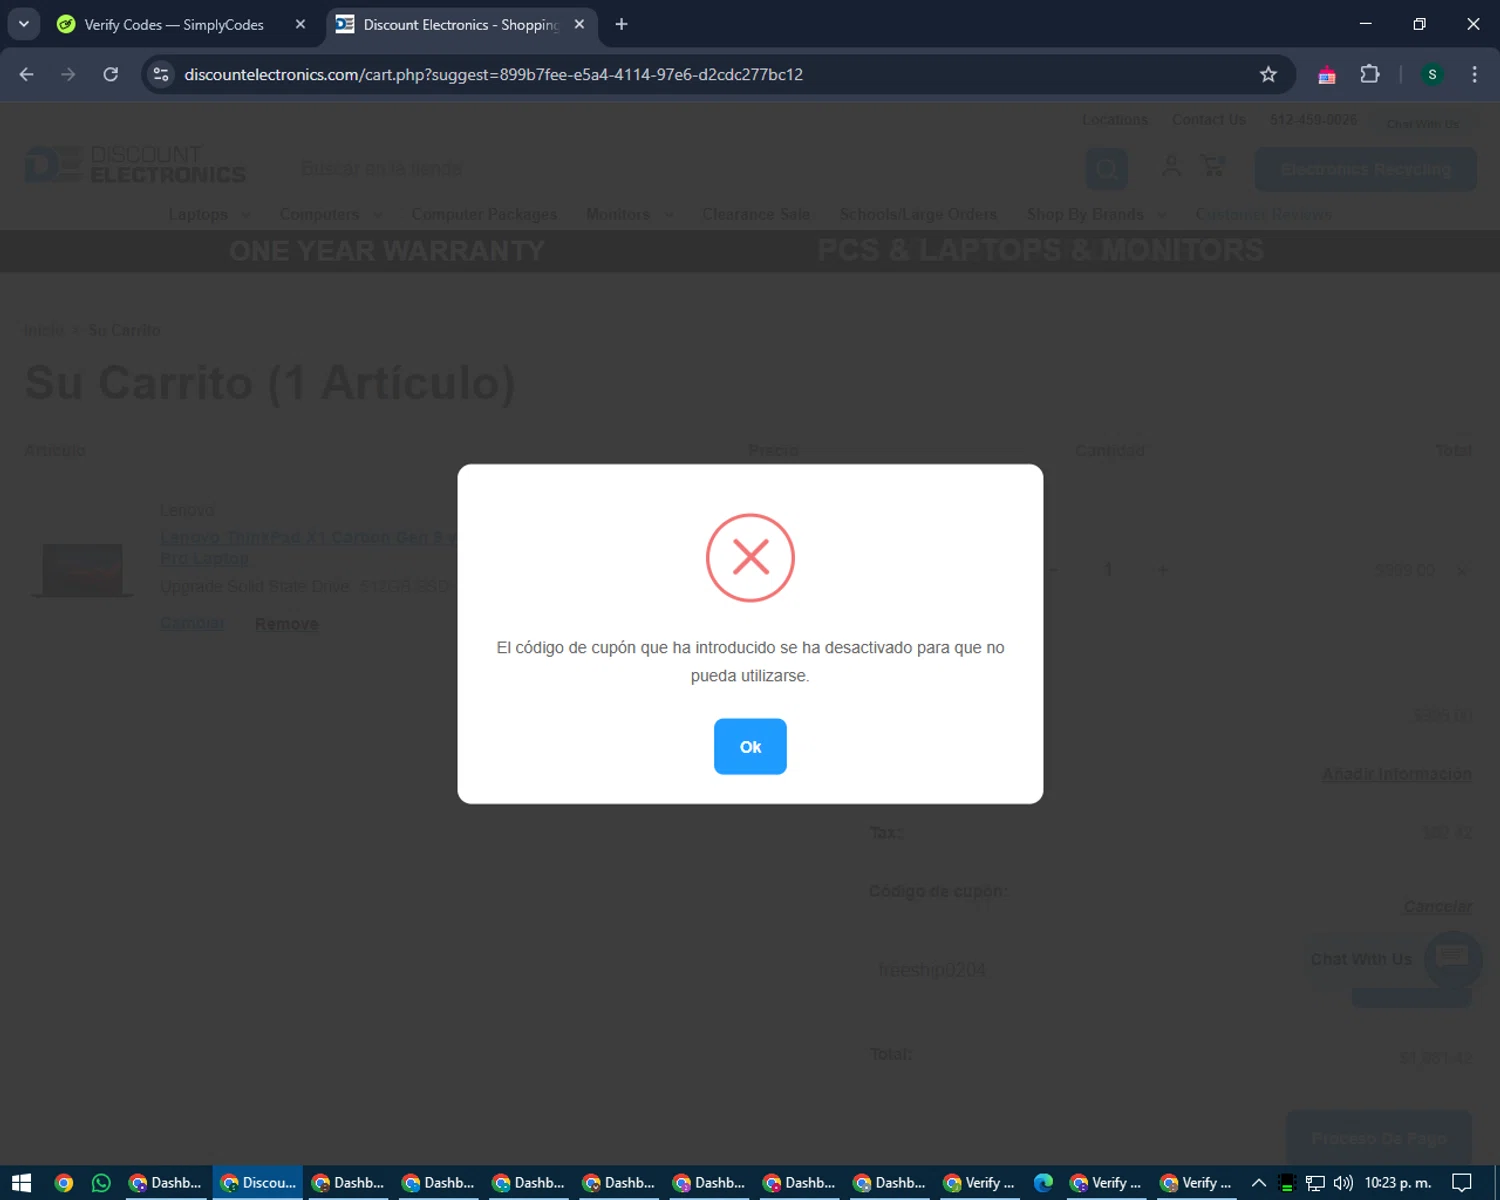
Task: Open Microsoft Edge from the taskbar
Action: click(1043, 1183)
